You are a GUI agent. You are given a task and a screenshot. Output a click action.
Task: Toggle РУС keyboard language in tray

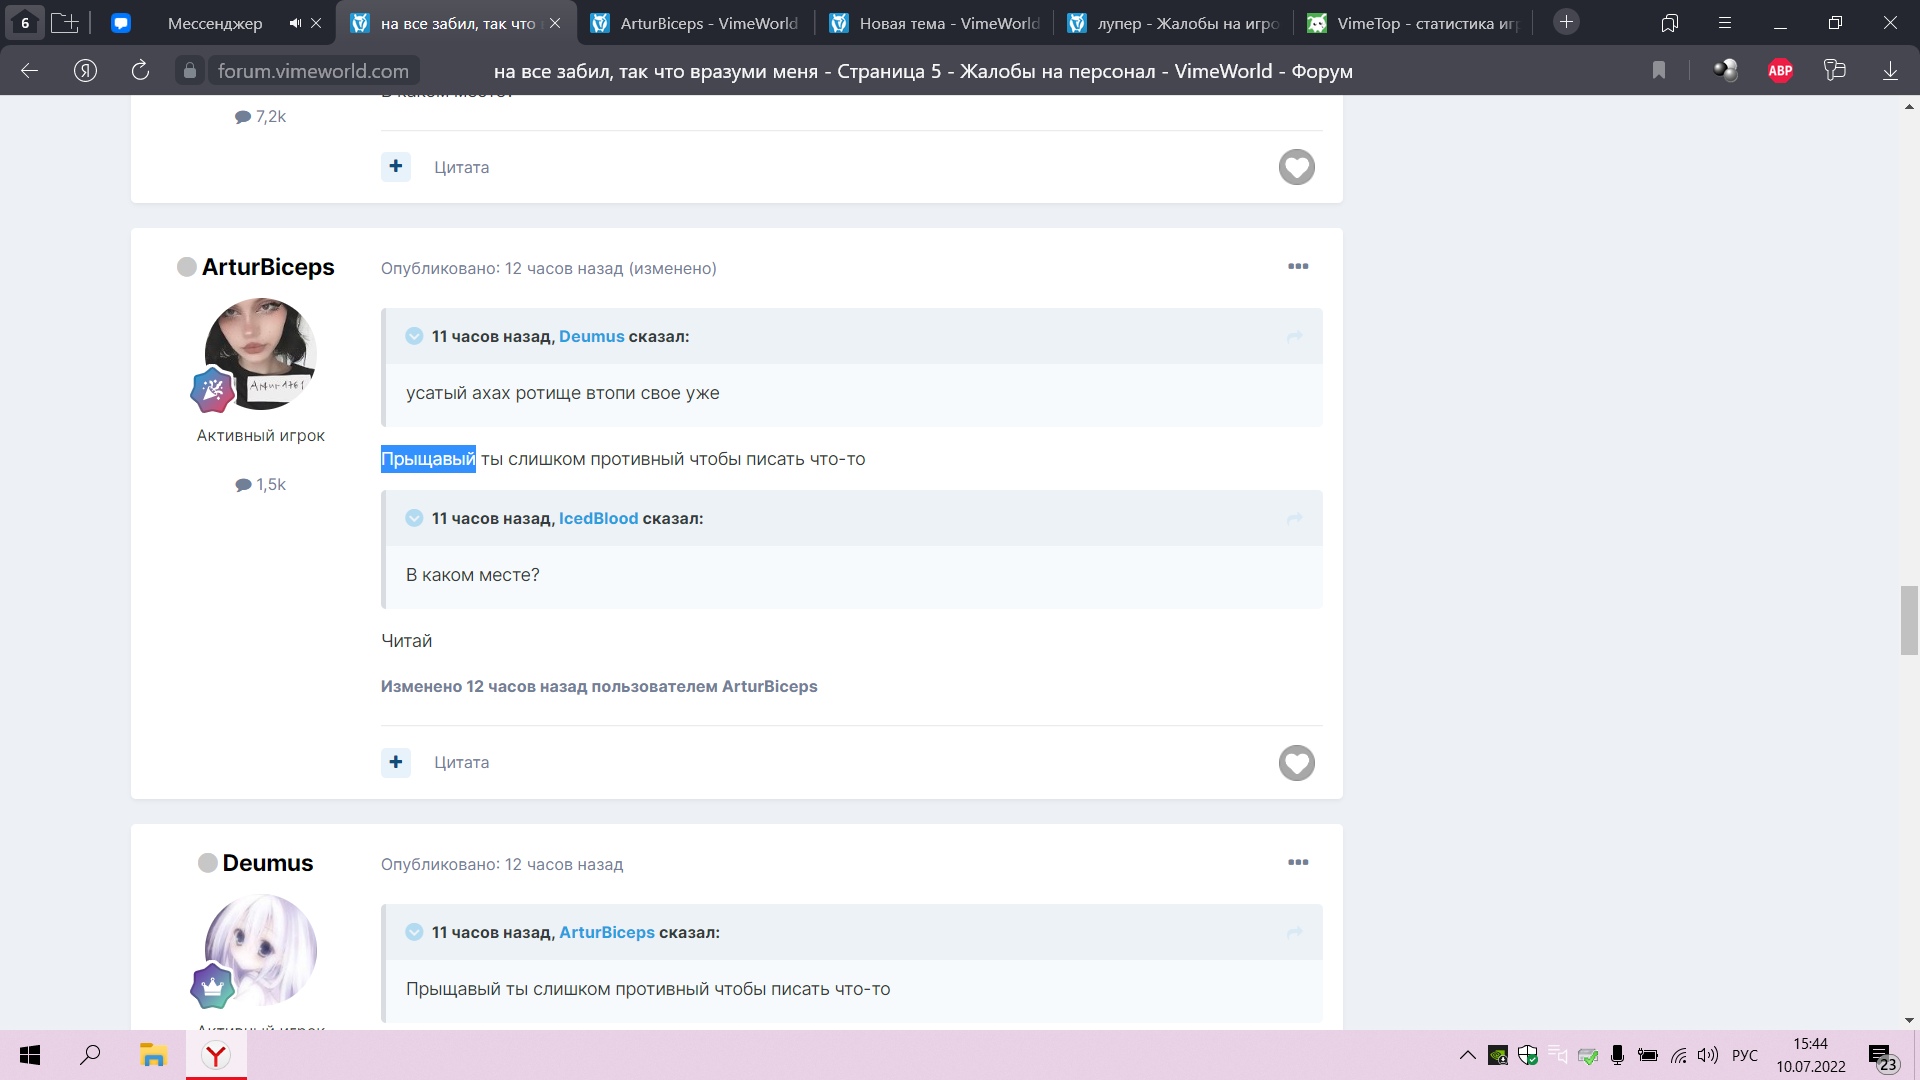pyautogui.click(x=1744, y=1055)
